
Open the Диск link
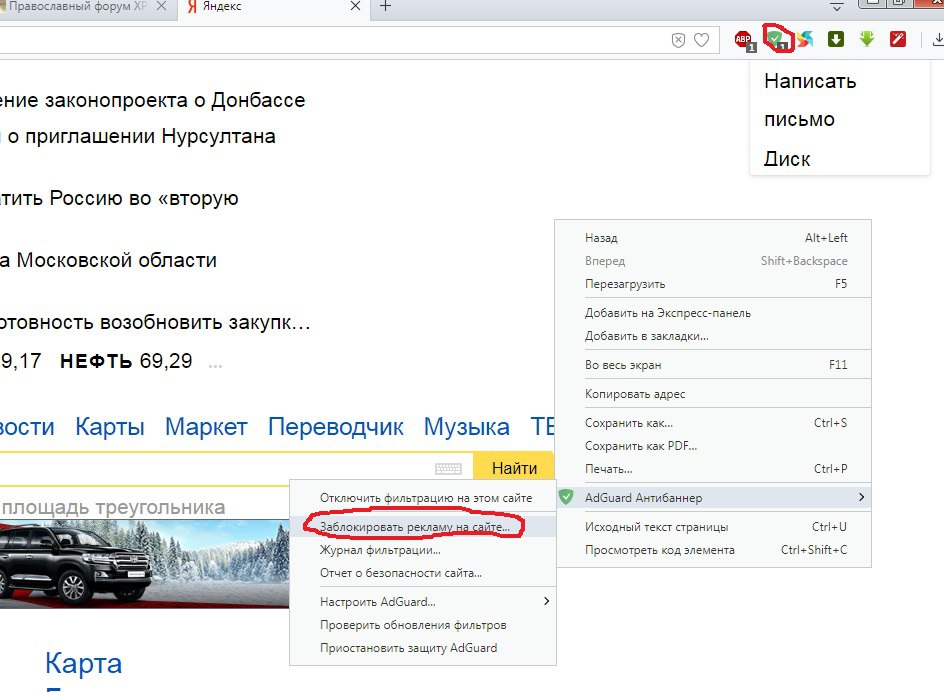[787, 159]
